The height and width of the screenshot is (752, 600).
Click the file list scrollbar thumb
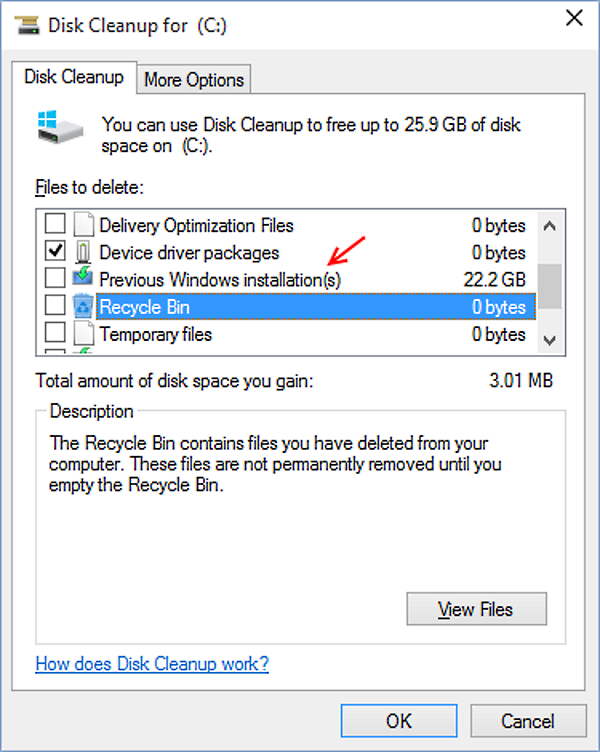pos(550,286)
